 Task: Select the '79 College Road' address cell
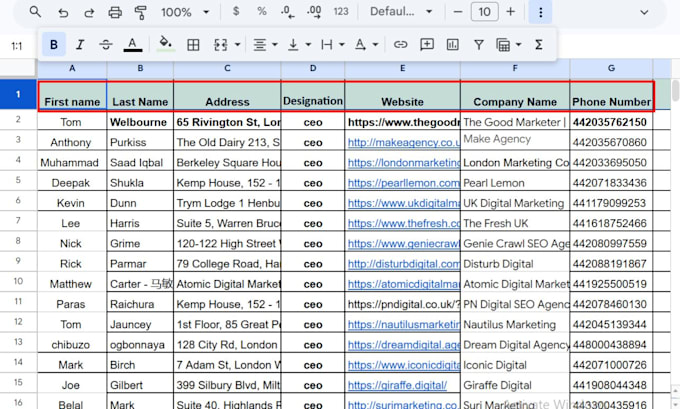[x=227, y=264]
